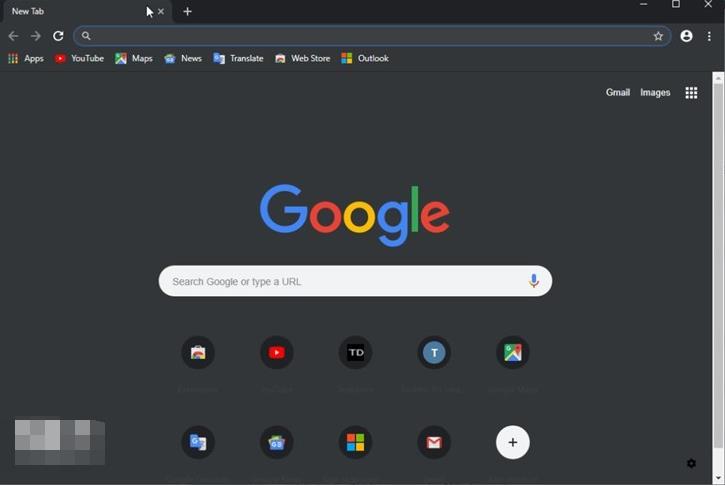Image resolution: width=725 pixels, height=486 pixels.
Task: Click the address bar field
Action: pyautogui.click(x=372, y=36)
